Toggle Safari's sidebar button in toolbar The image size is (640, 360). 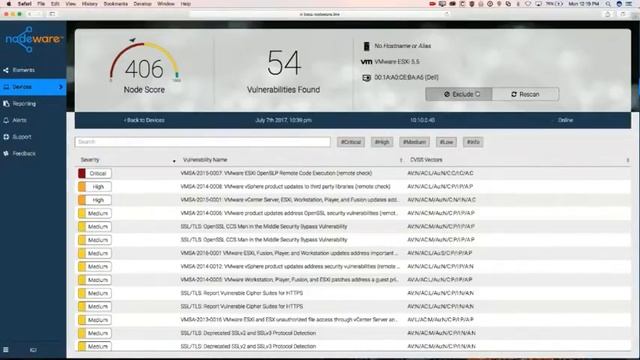coord(52,14)
